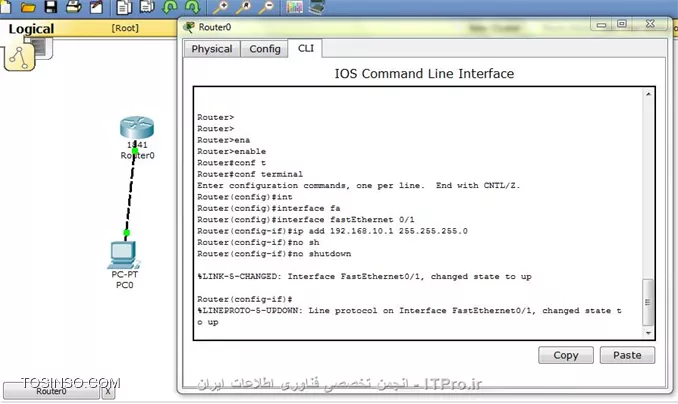Click the Router0 taskbar button at the bottom
Viewport: 678px width, 404px height.
pos(51,391)
